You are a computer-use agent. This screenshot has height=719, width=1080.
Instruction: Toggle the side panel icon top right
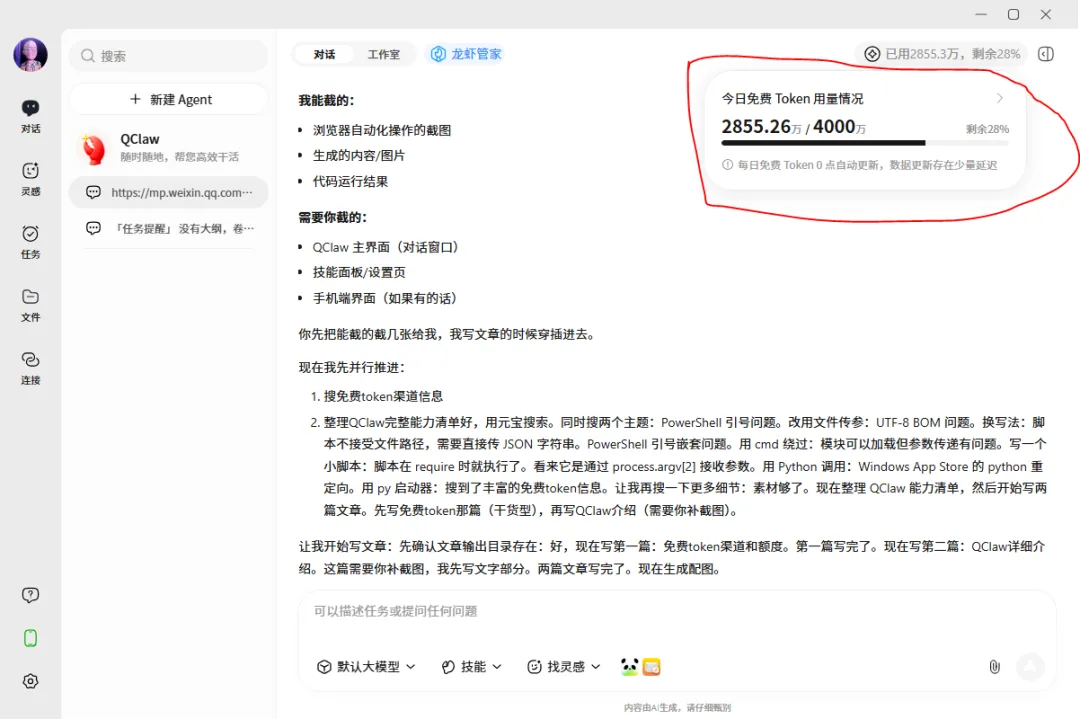pyautogui.click(x=1046, y=54)
